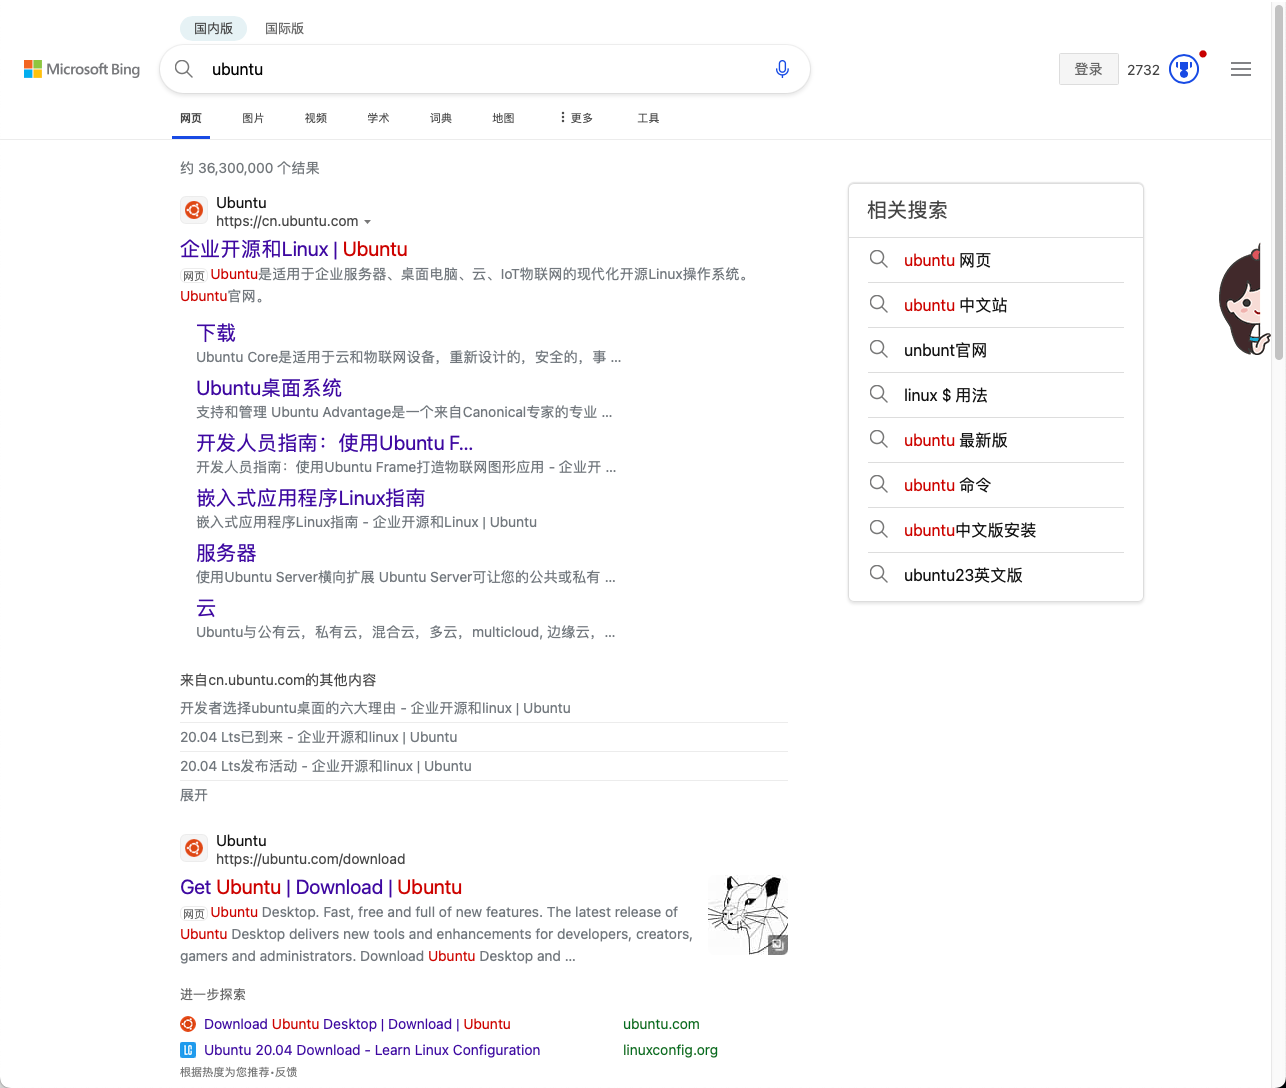Click the 反馈 feedback link

pyautogui.click(x=286, y=1072)
